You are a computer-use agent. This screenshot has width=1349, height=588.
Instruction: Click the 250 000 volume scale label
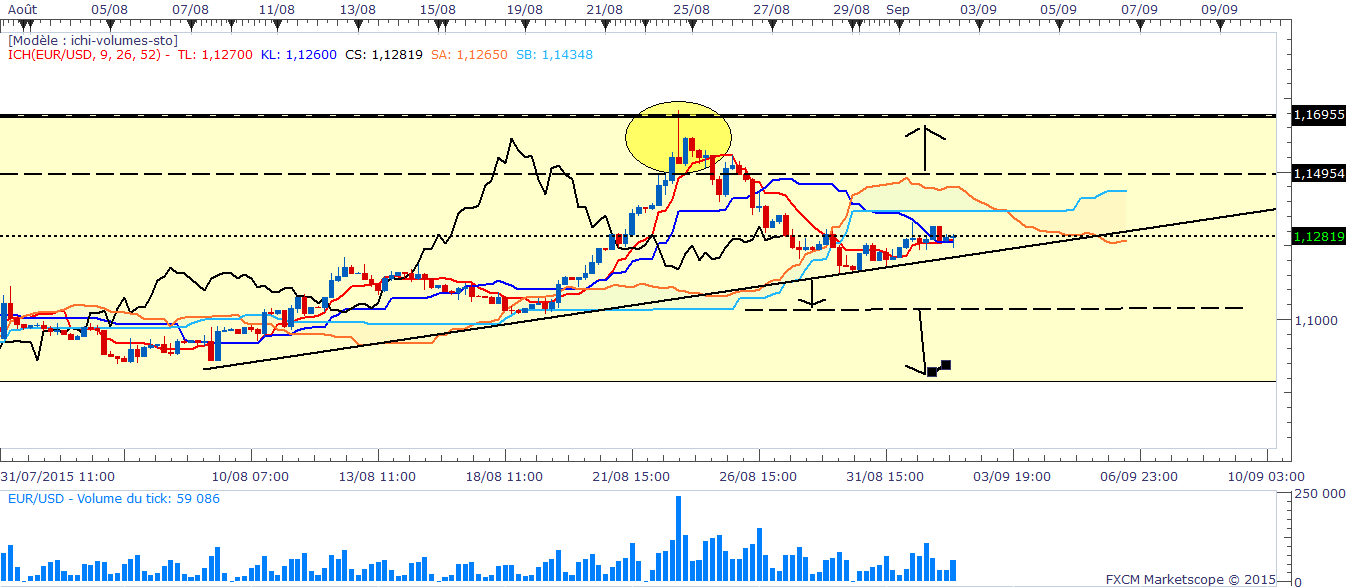pyautogui.click(x=1320, y=496)
